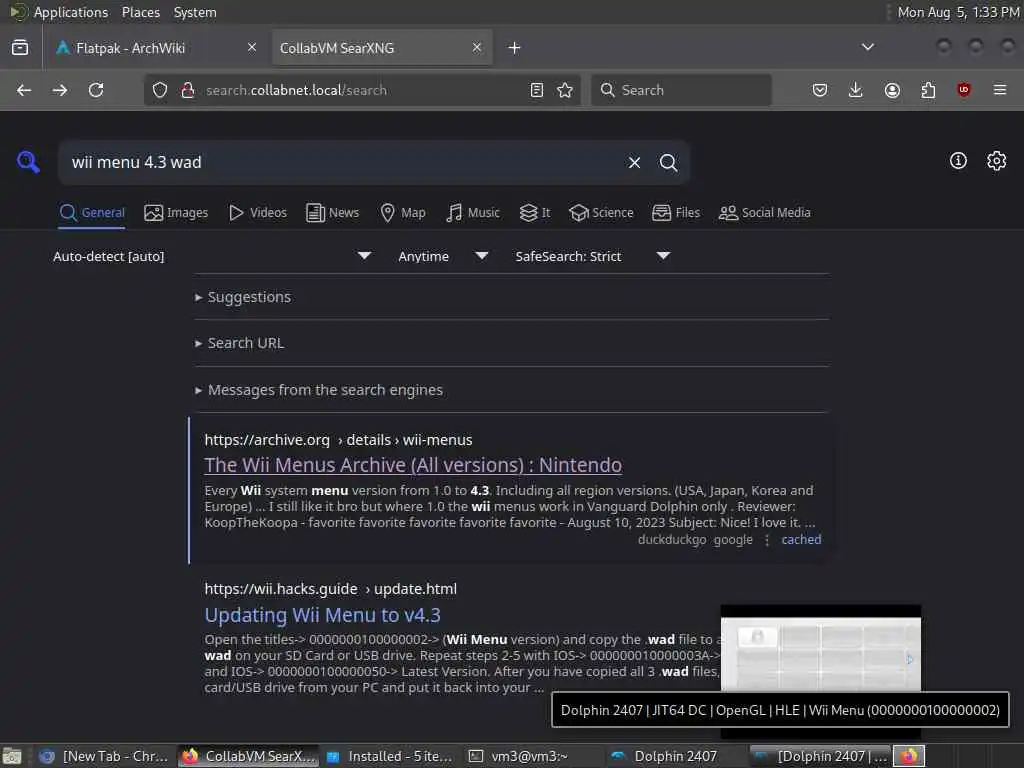The width and height of the screenshot is (1024, 768).
Task: Open the Firefox hamburger menu
Action: [x=1000, y=90]
